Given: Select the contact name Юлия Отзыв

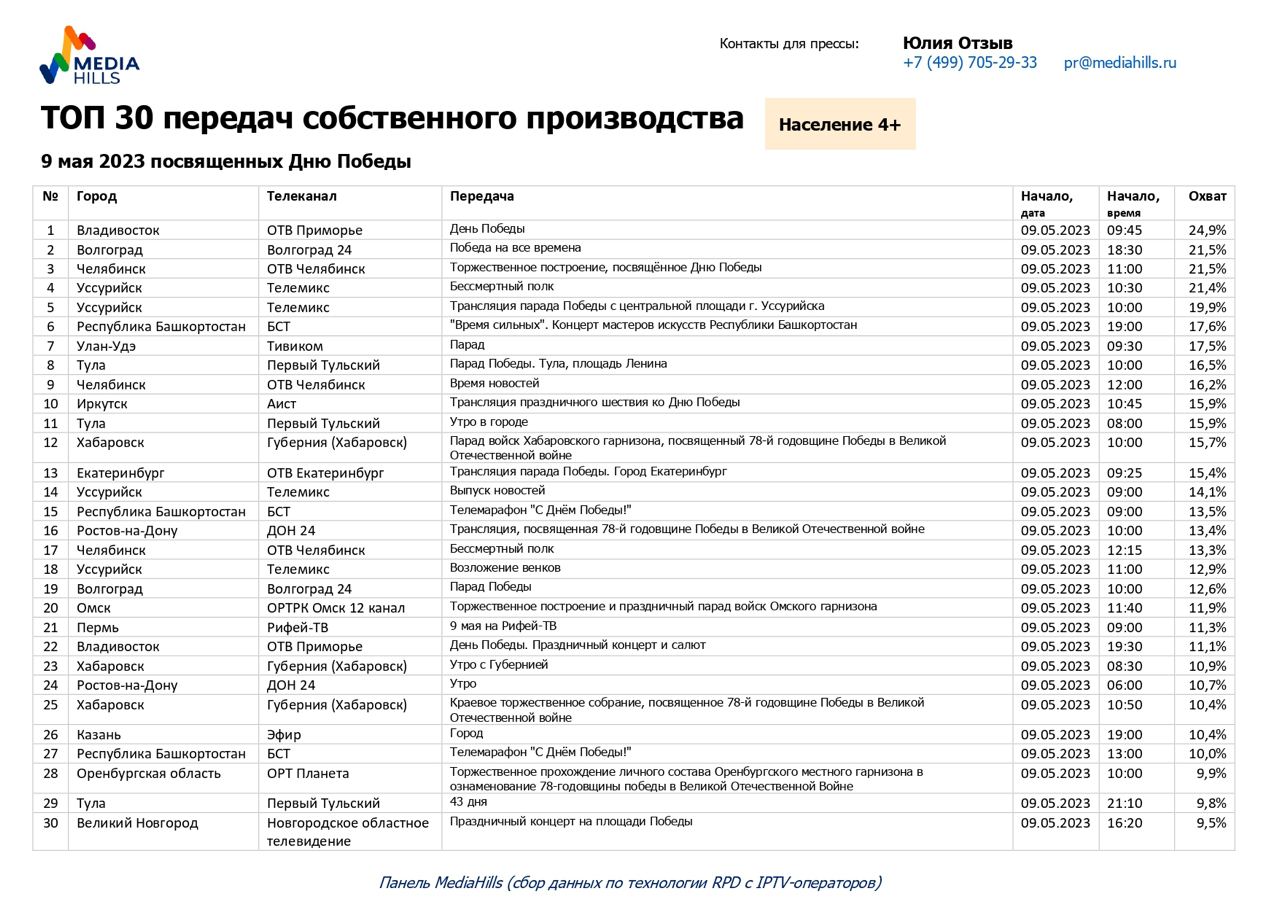Looking at the screenshot, I should click(x=957, y=43).
